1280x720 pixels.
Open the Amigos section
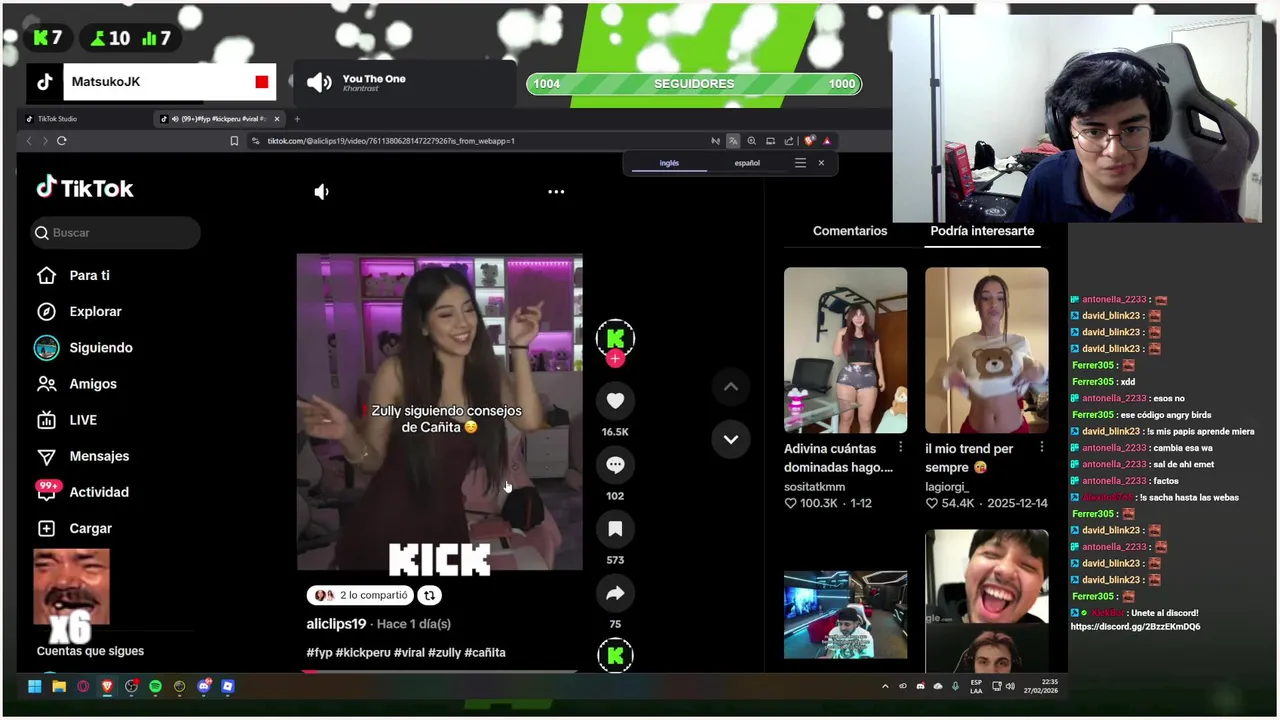coord(77,383)
